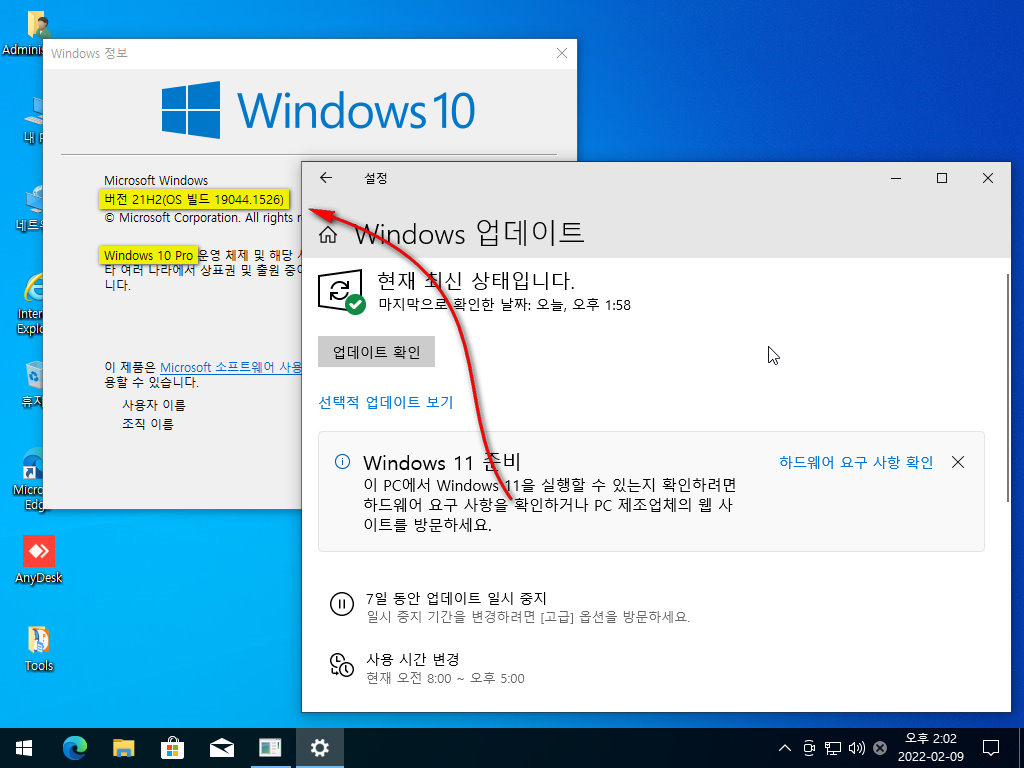Click the update status sync icon
The height and width of the screenshot is (768, 1024).
click(341, 290)
